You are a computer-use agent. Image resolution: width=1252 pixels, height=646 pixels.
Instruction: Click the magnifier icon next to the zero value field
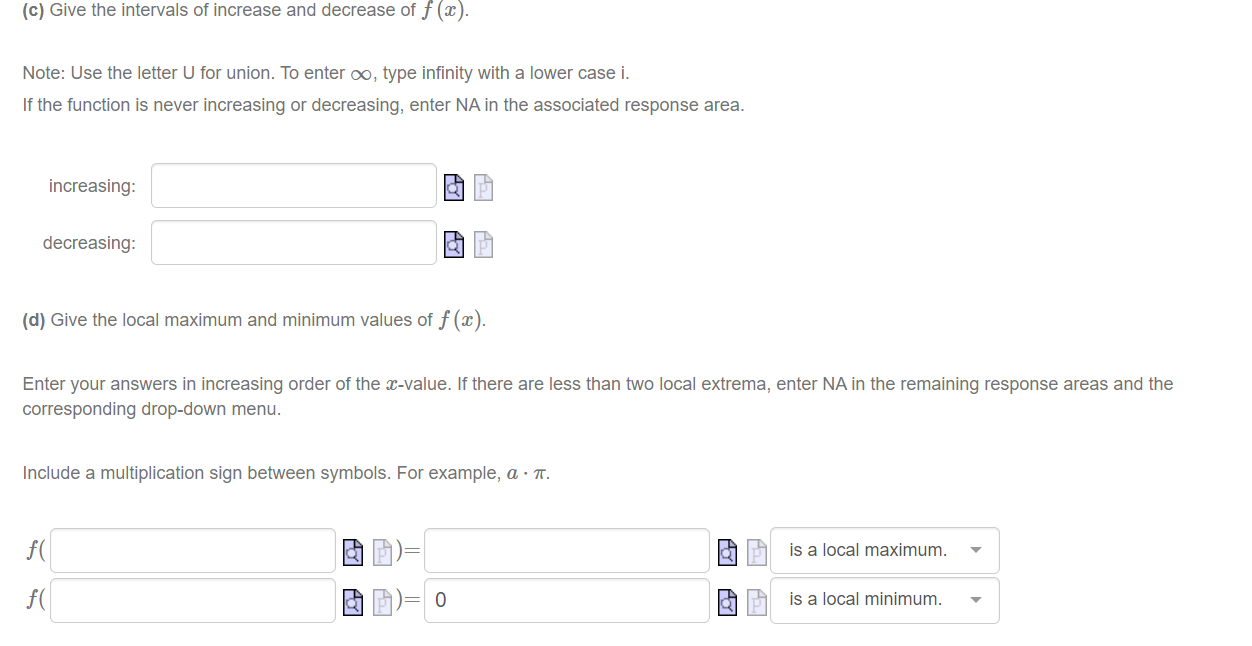click(x=728, y=599)
